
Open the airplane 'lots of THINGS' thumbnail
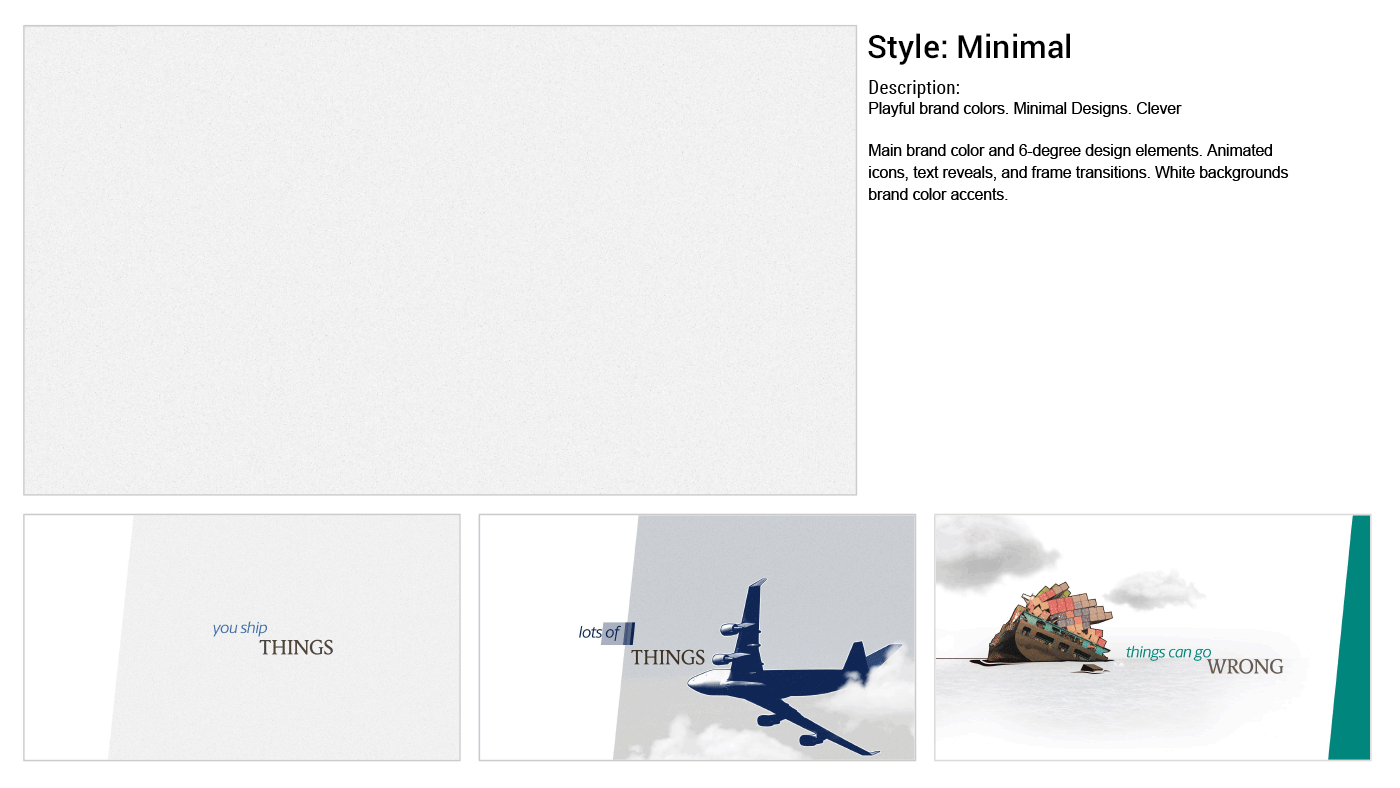tap(697, 637)
